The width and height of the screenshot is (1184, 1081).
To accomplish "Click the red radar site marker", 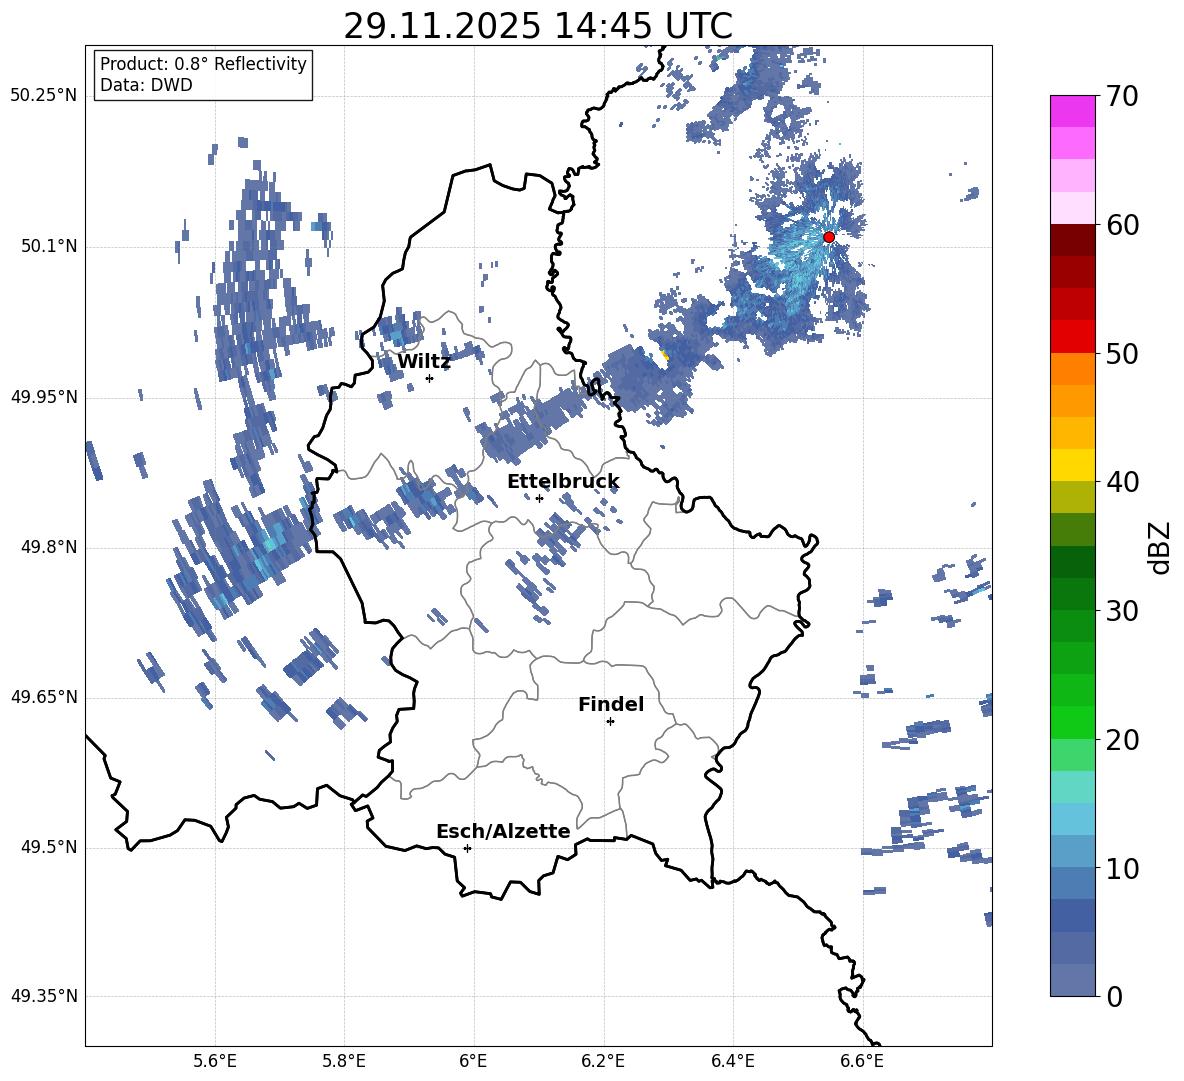I will click(828, 237).
